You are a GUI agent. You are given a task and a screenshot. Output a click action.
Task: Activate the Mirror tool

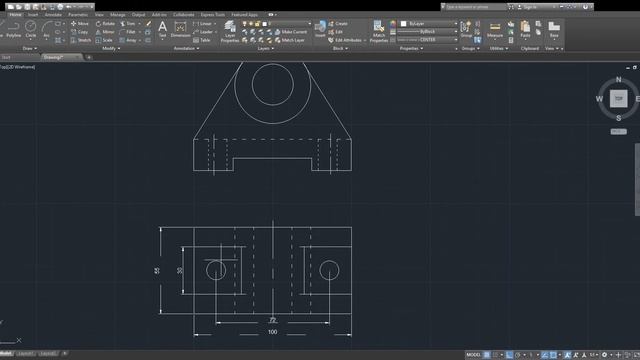pyautogui.click(x=105, y=32)
